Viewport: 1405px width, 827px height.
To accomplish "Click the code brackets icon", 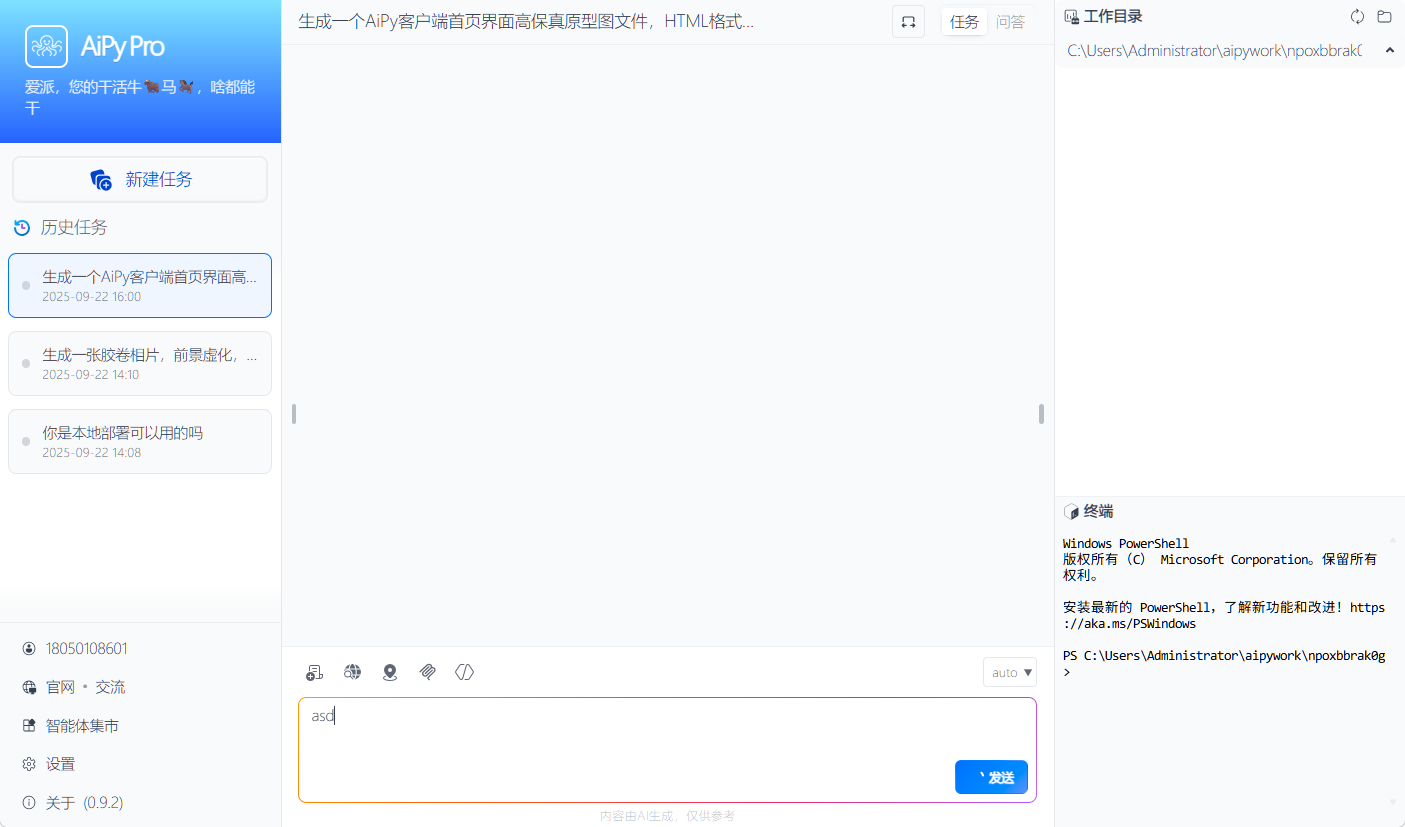I will (464, 672).
